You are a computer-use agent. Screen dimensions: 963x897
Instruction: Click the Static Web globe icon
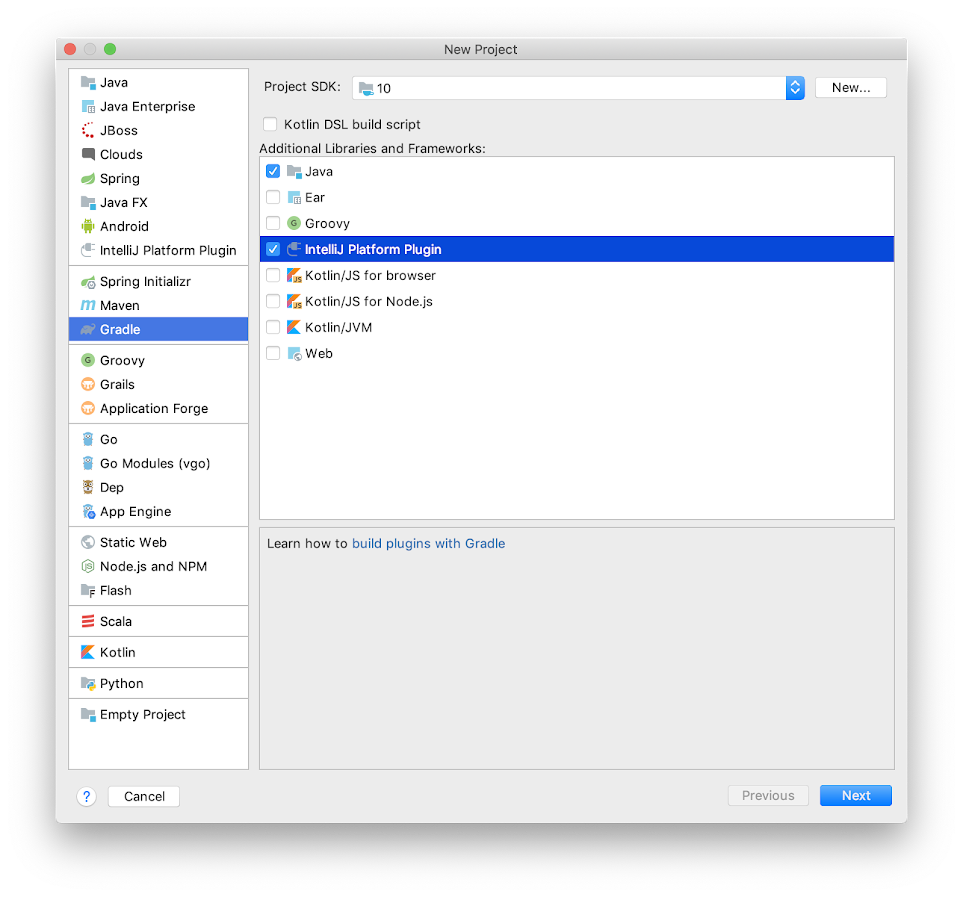click(x=88, y=542)
